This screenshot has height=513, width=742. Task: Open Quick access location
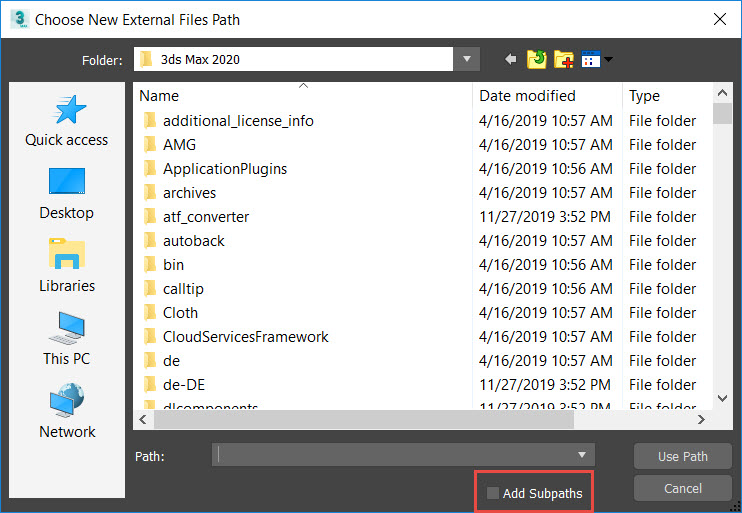coord(67,121)
